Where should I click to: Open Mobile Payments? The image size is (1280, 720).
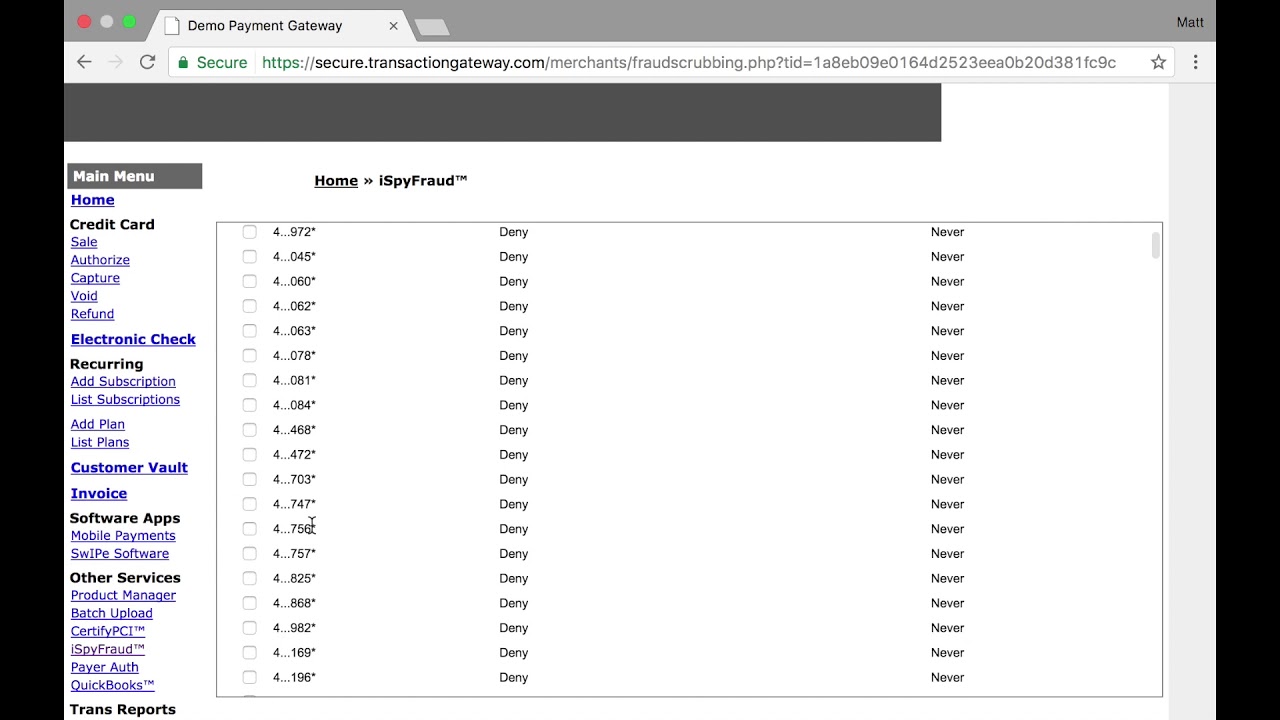[123, 536]
